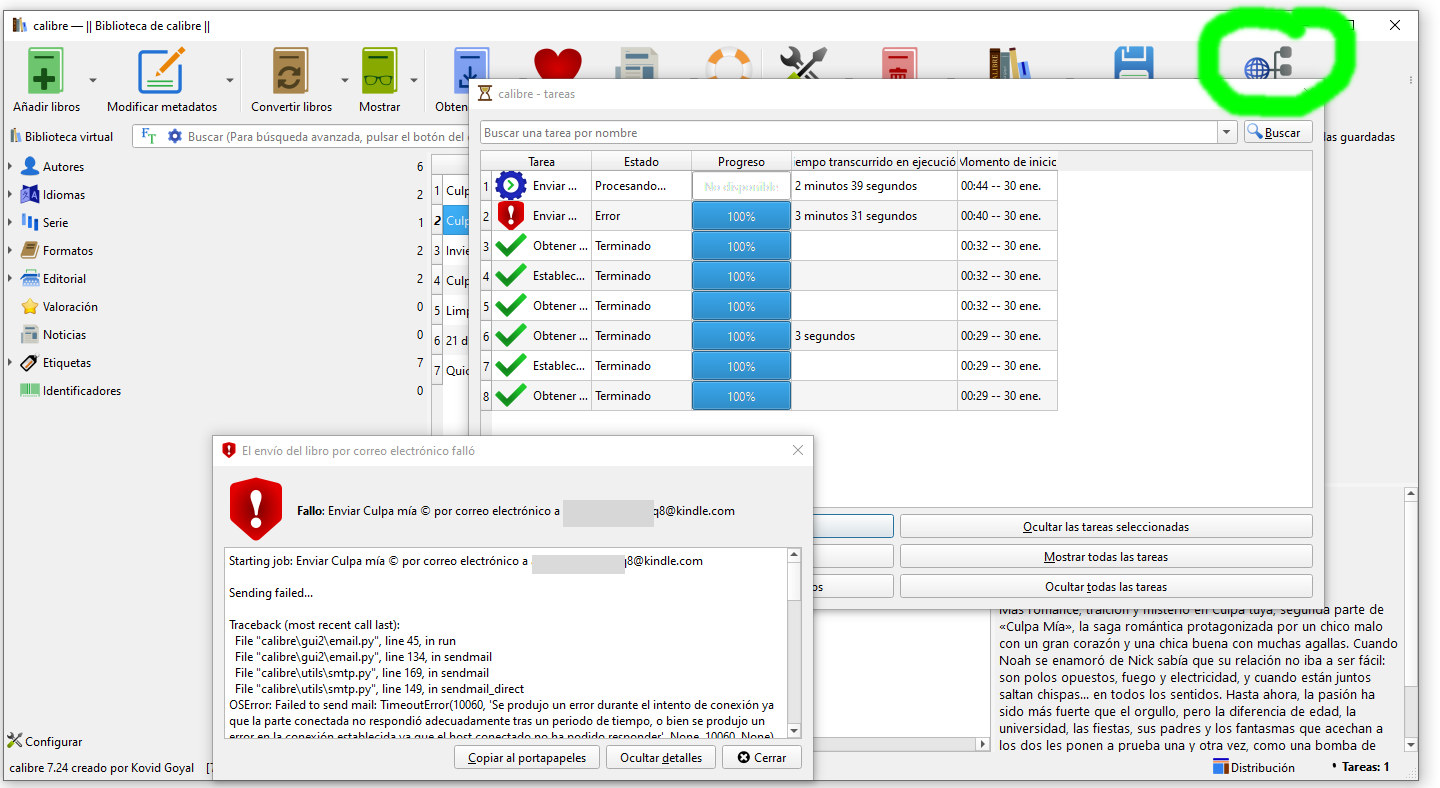
Task: Open the Biblioteca virtual menu
Action: tap(61, 136)
